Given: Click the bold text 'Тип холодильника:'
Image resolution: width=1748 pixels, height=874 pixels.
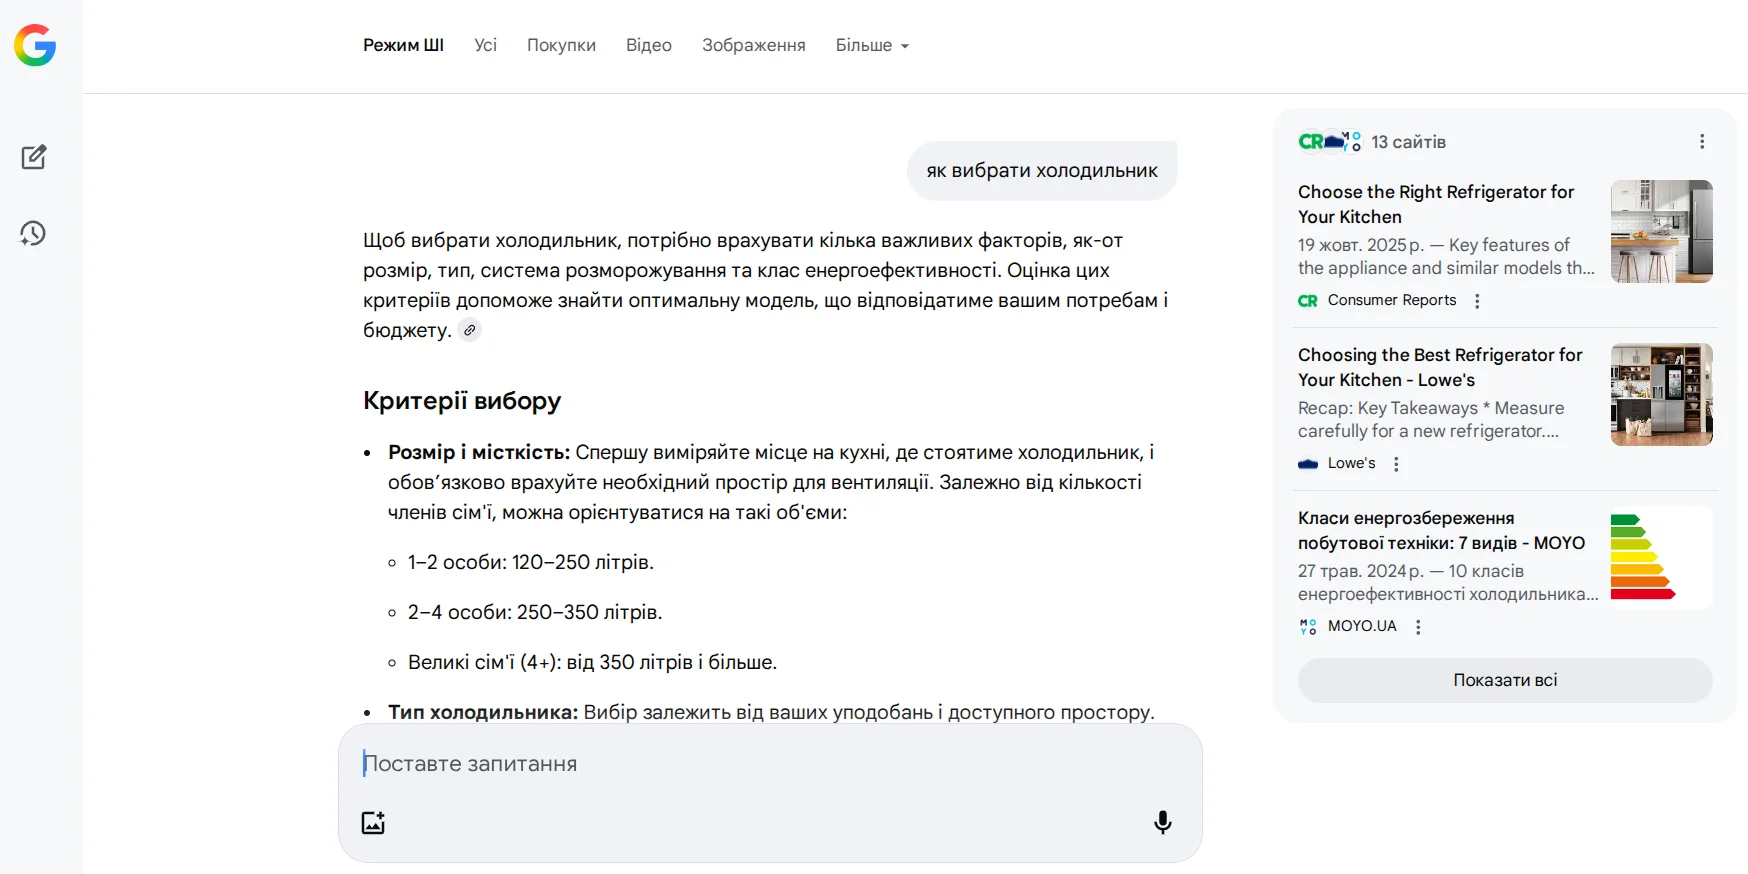Looking at the screenshot, I should 483,712.
